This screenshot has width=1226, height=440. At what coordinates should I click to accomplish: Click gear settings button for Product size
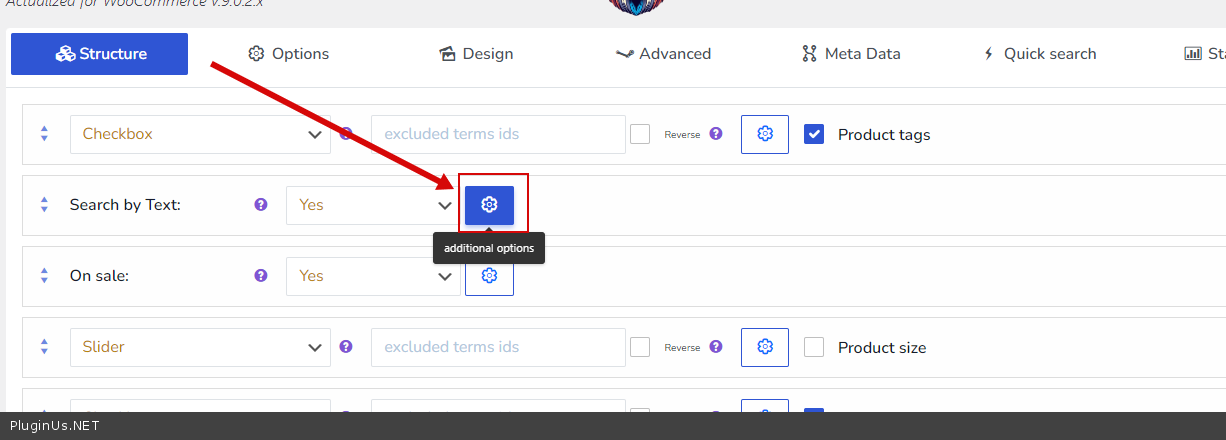[x=765, y=347]
